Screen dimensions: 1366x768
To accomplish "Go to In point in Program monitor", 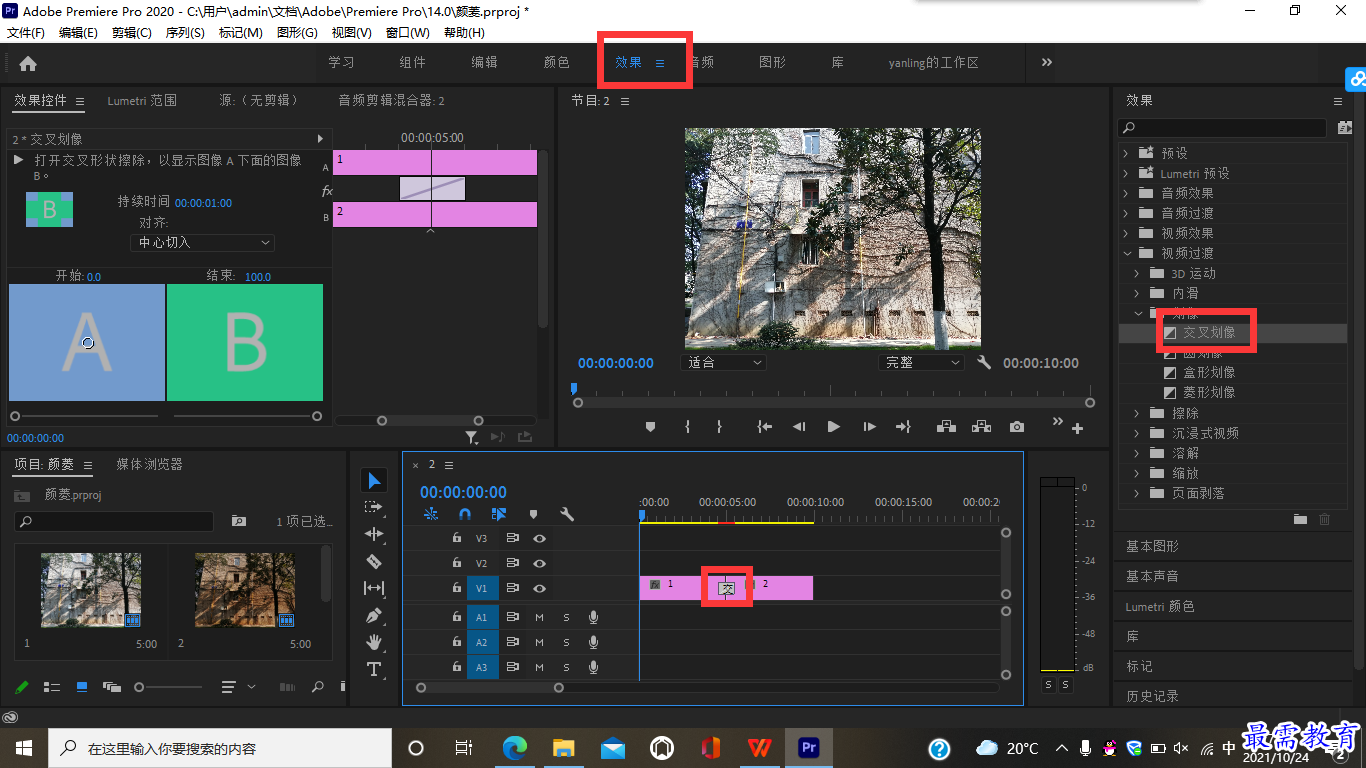I will tap(765, 427).
